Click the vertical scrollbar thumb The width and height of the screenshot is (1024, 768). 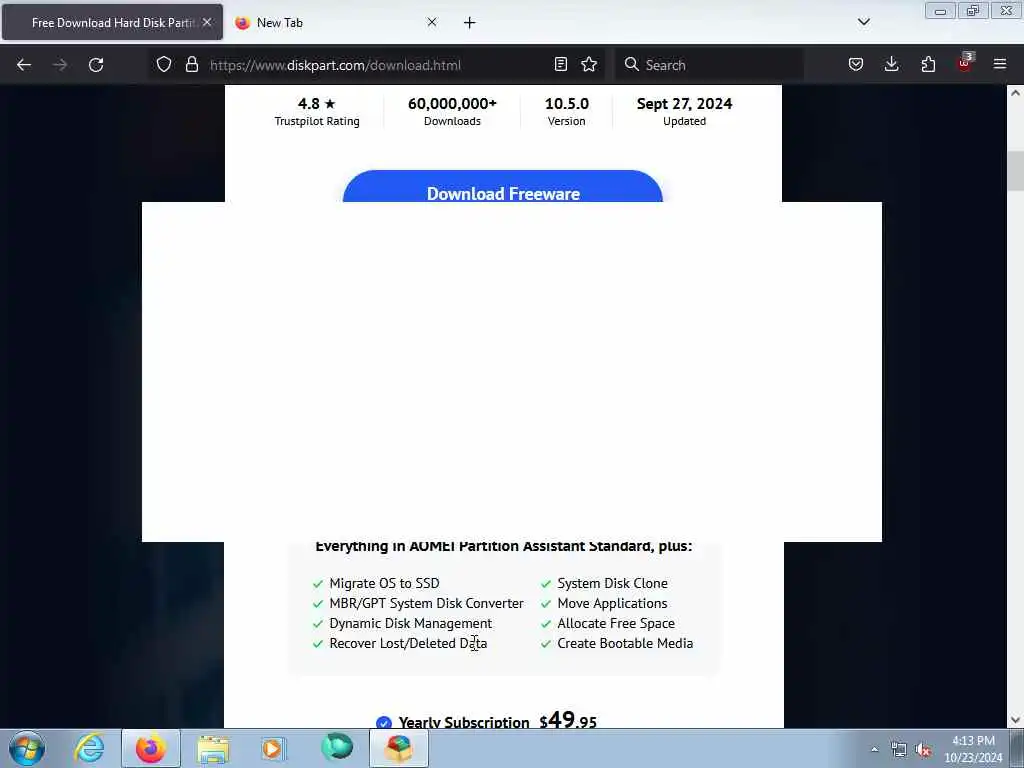(x=1016, y=170)
